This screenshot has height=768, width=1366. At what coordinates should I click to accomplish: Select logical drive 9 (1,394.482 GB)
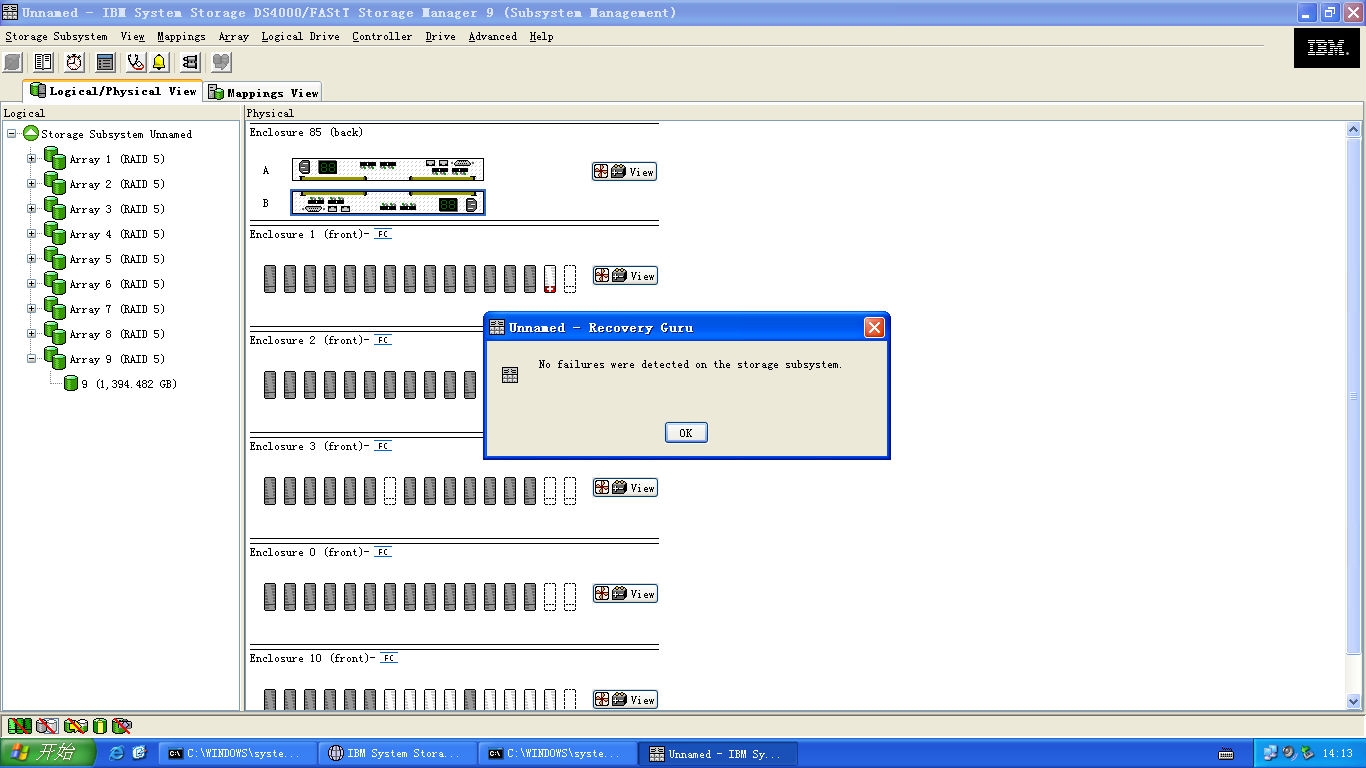[x=129, y=384]
